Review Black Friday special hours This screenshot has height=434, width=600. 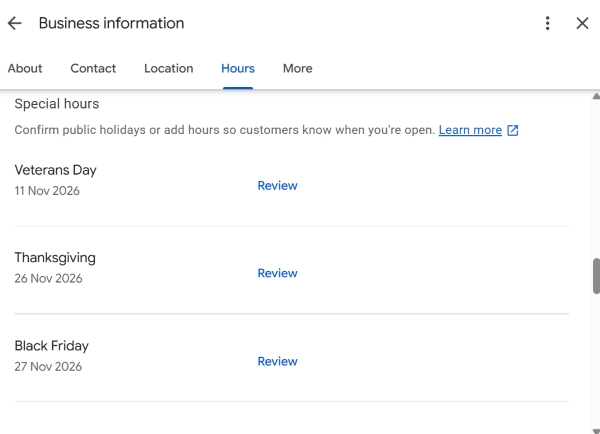tap(277, 361)
